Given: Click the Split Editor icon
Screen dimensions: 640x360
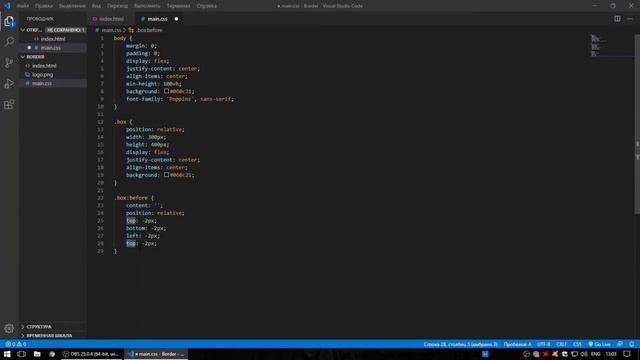Looking at the screenshot, I should click(x=617, y=19).
